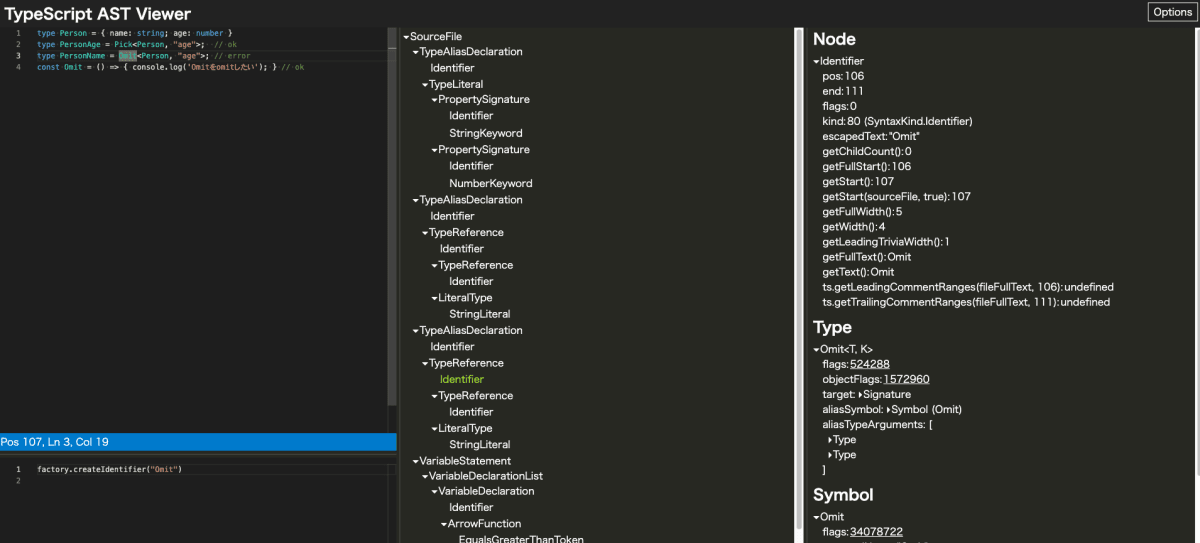Collapse the Omit<T, K> type arrow

click(x=816, y=349)
